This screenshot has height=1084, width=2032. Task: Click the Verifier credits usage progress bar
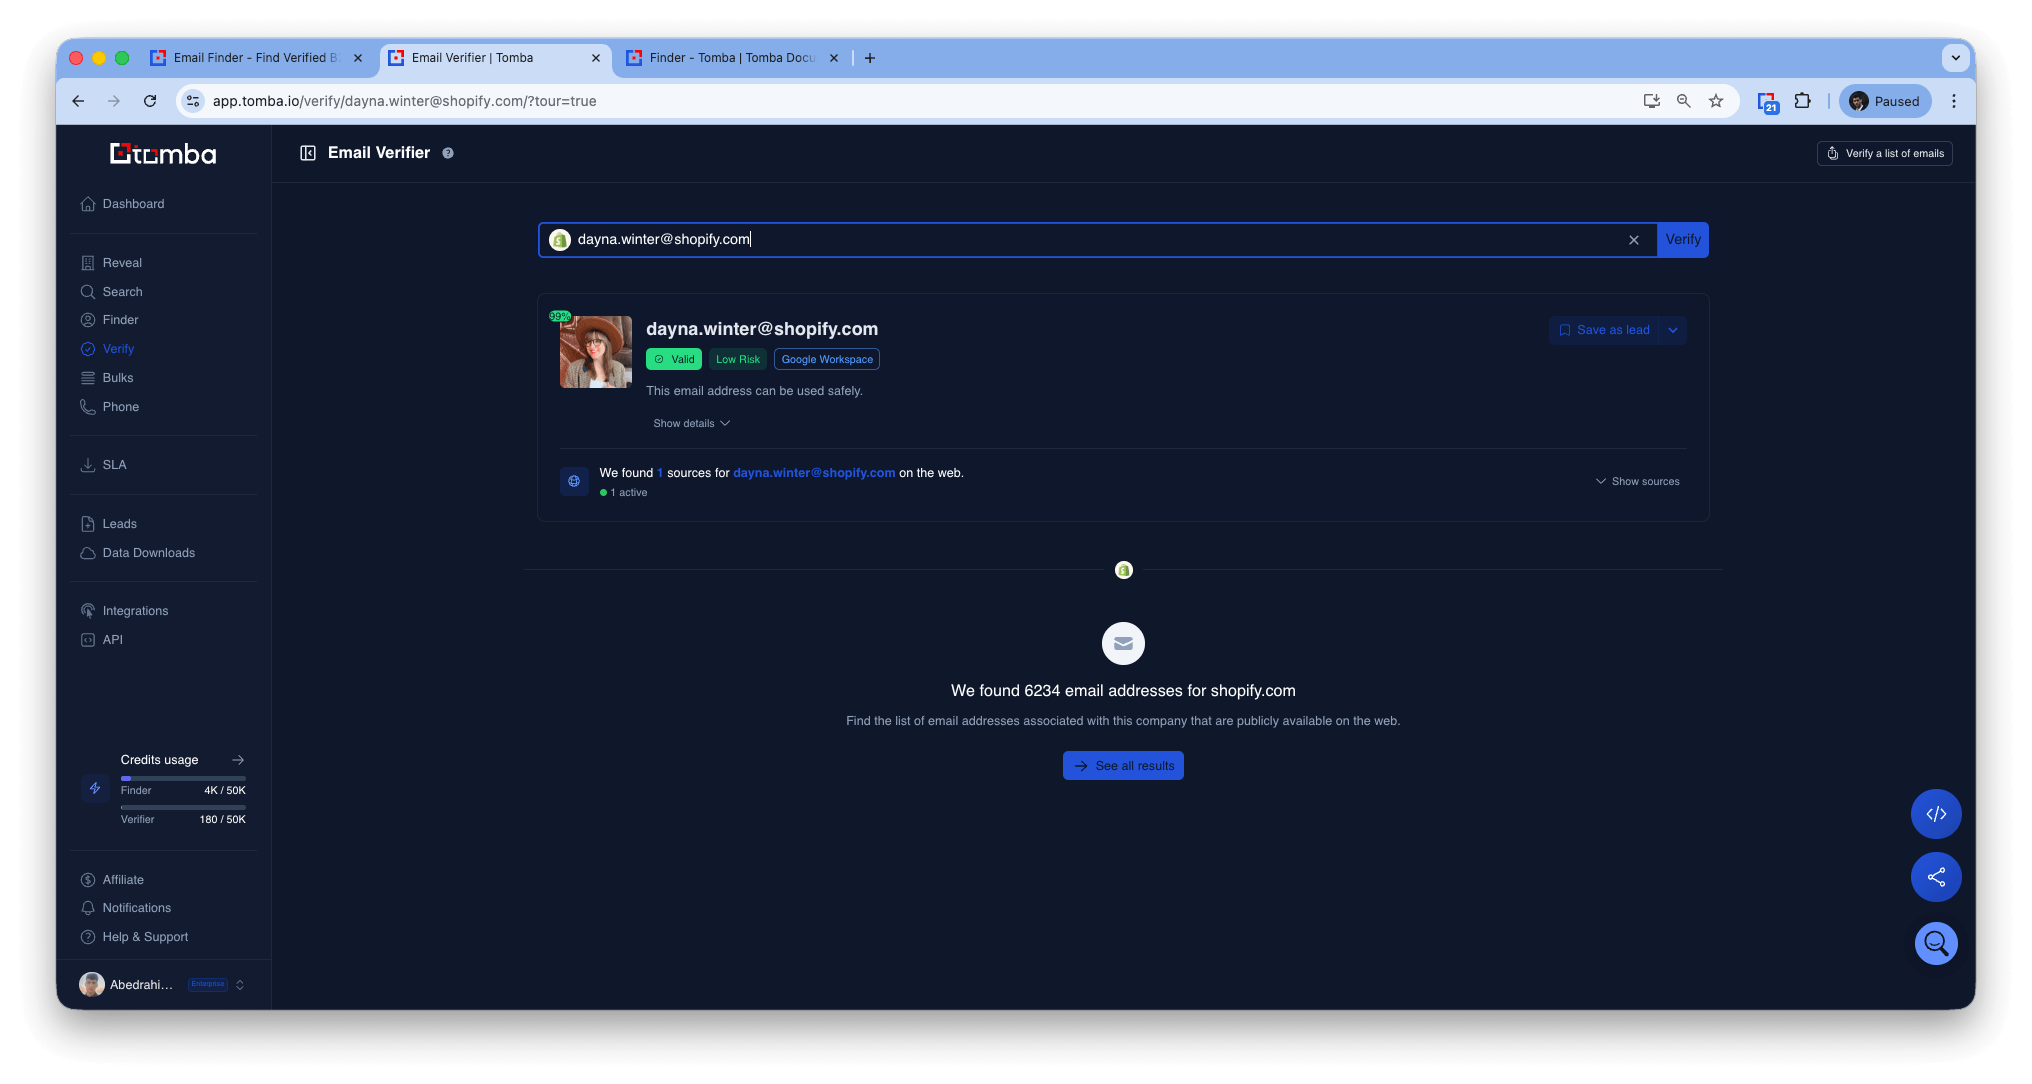(x=183, y=807)
